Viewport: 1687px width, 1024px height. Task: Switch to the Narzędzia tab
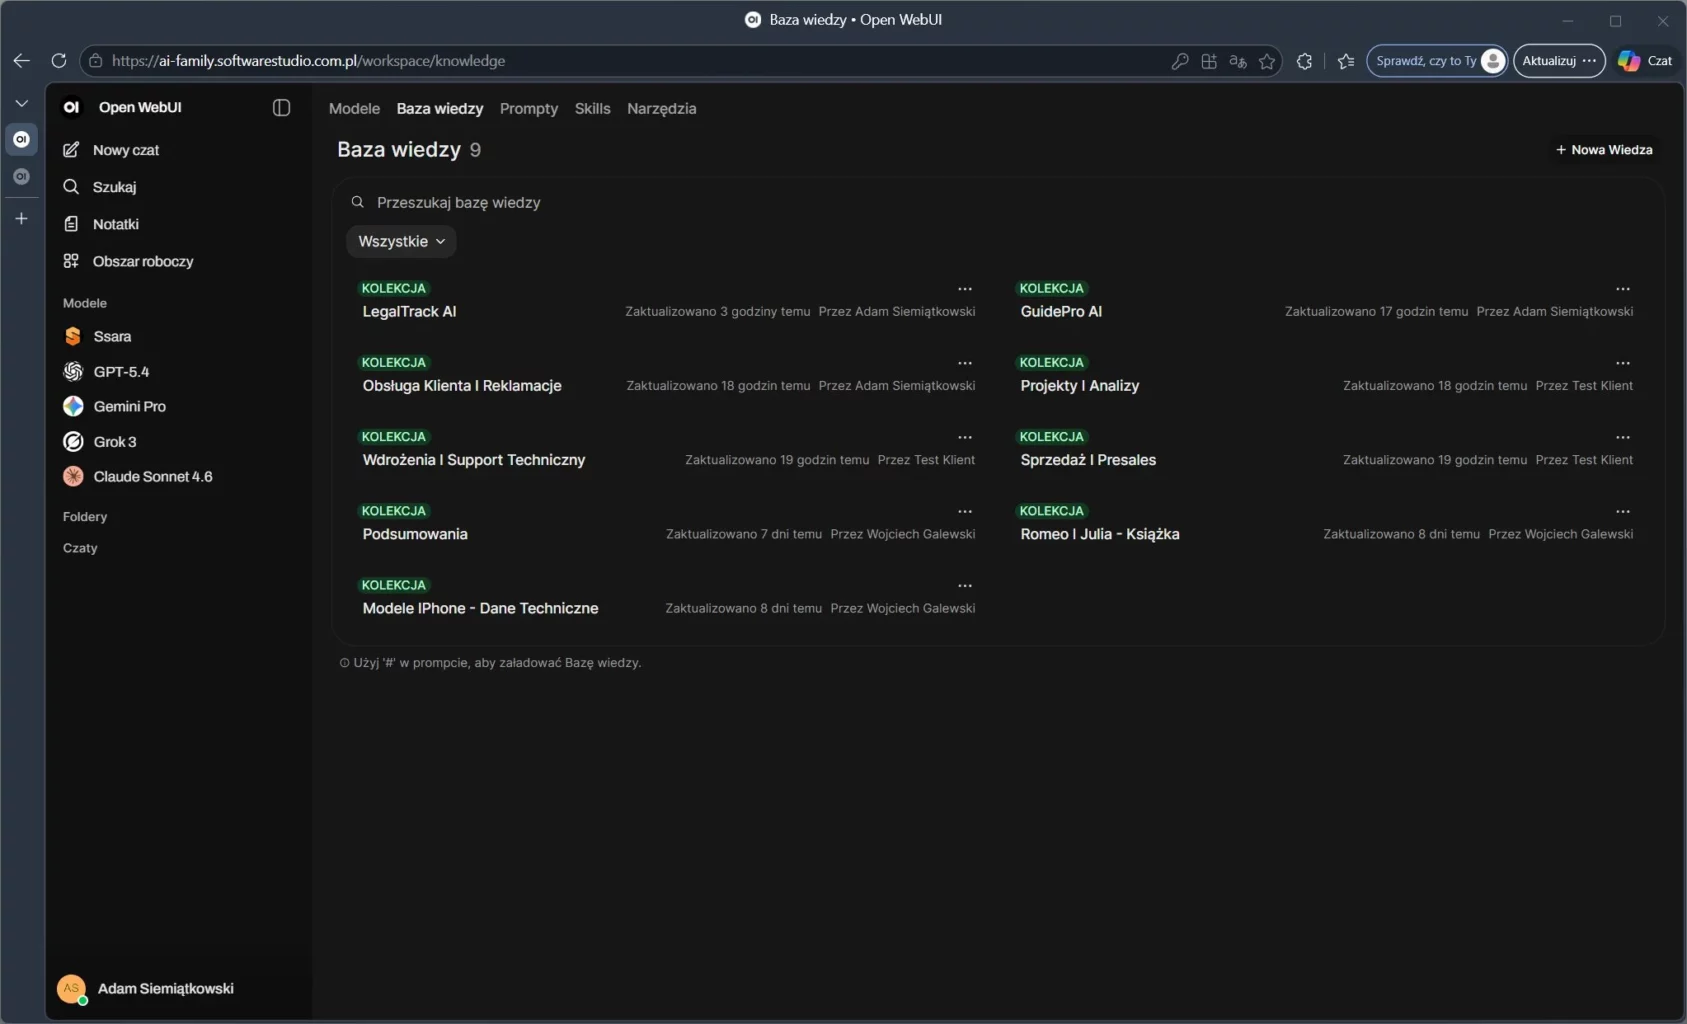(x=661, y=109)
